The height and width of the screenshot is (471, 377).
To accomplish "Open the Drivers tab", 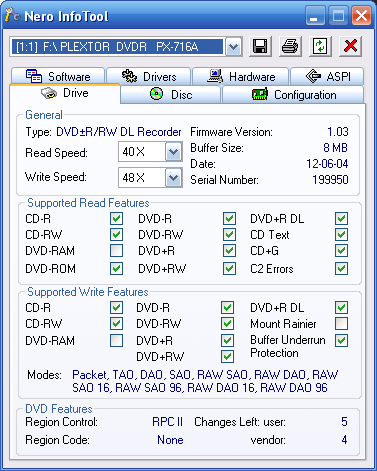I will 149,76.
